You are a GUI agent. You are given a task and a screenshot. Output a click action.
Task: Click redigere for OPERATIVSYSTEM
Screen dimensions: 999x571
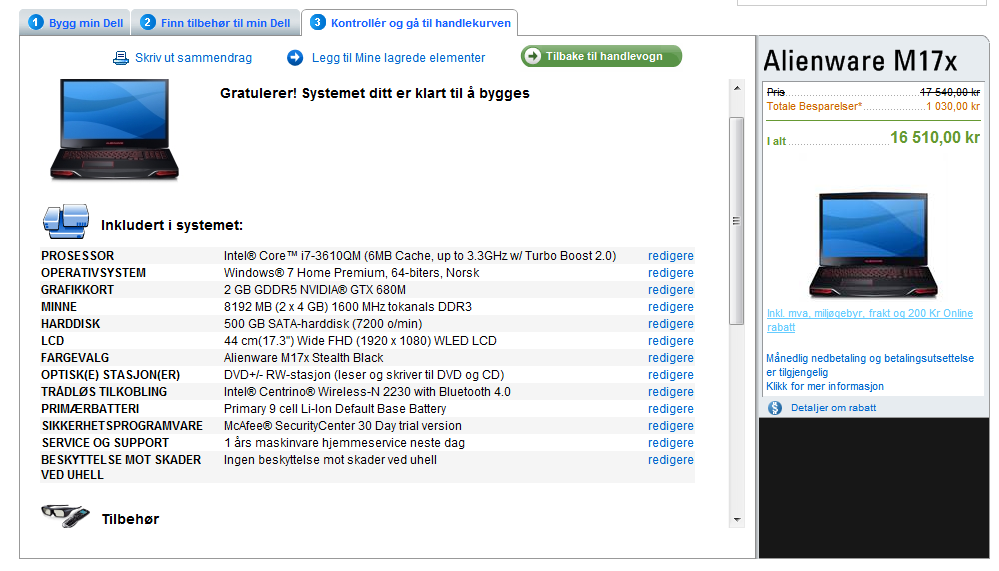(671, 273)
